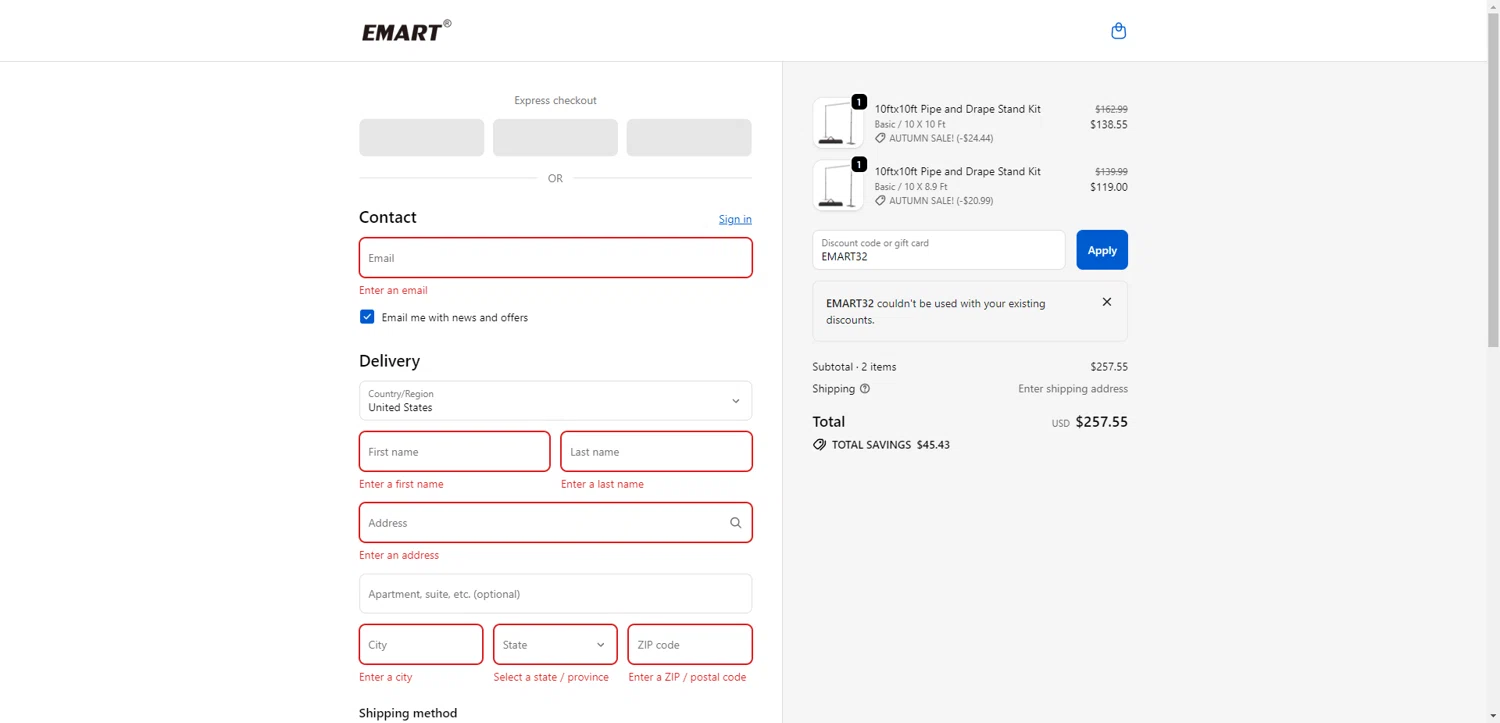Click the 'Enter an address' error text
Image resolution: width=1500 pixels, height=723 pixels.
(x=399, y=555)
